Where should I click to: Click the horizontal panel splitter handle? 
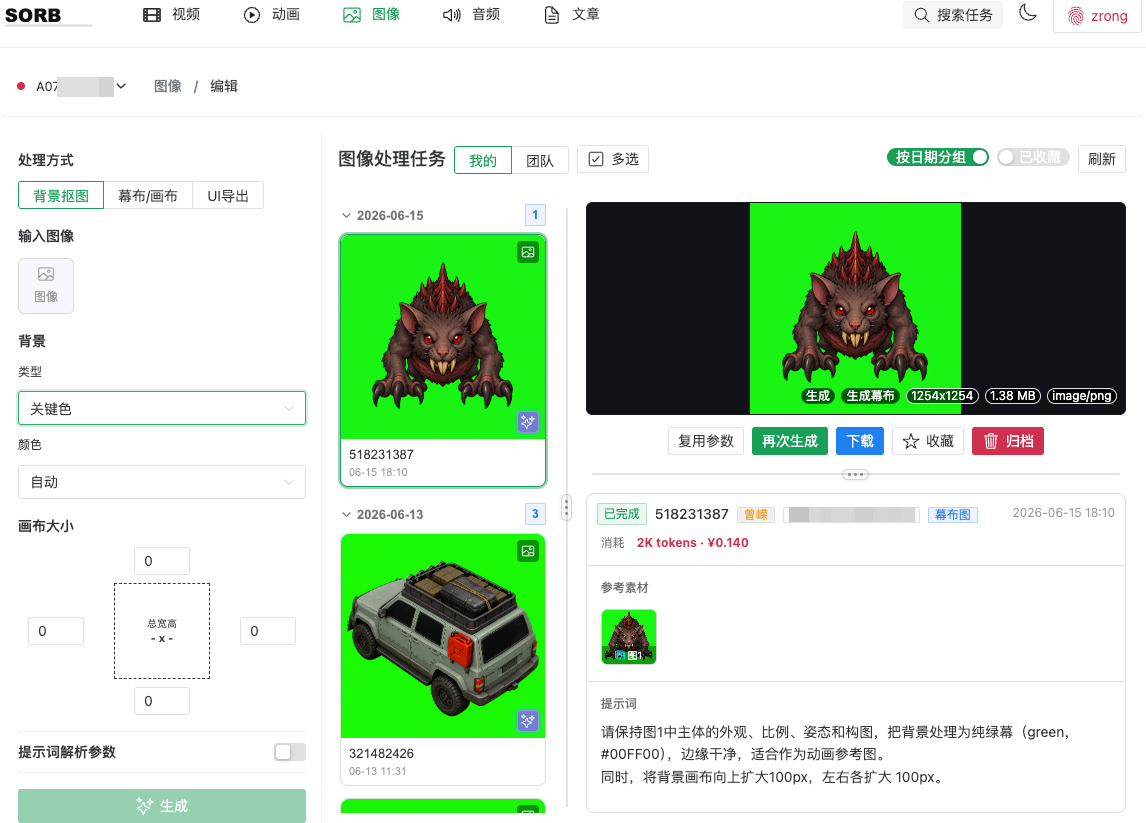pyautogui.click(x=855, y=474)
